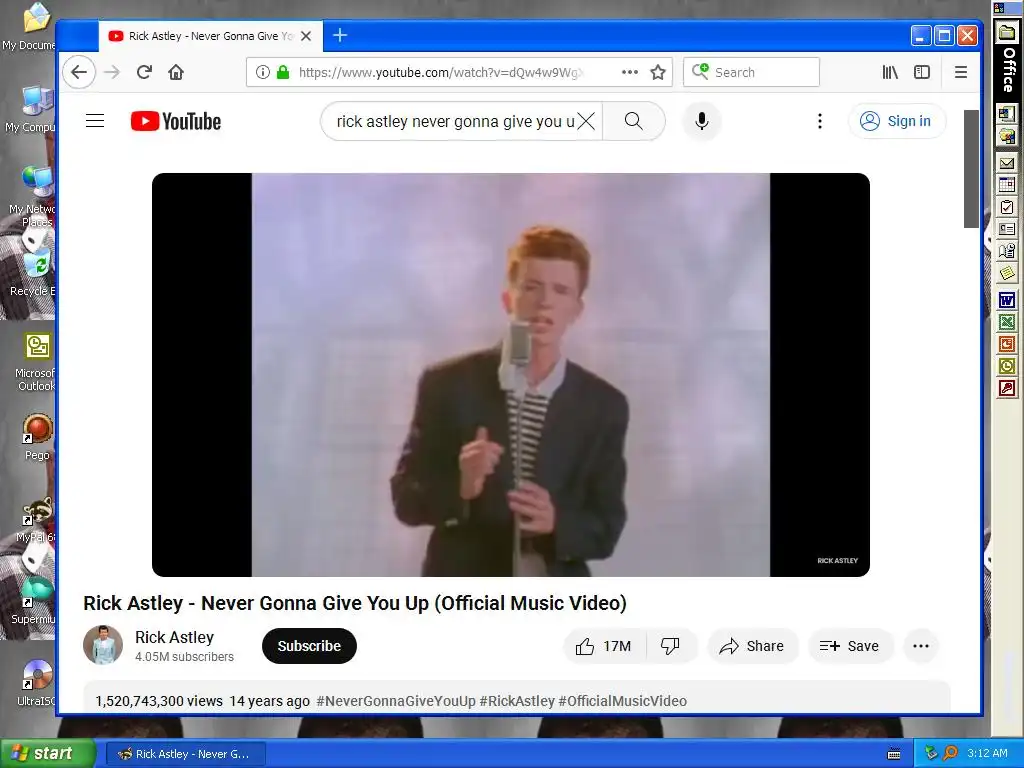Open the Windows start menu
The height and width of the screenshot is (768, 1024).
point(46,753)
